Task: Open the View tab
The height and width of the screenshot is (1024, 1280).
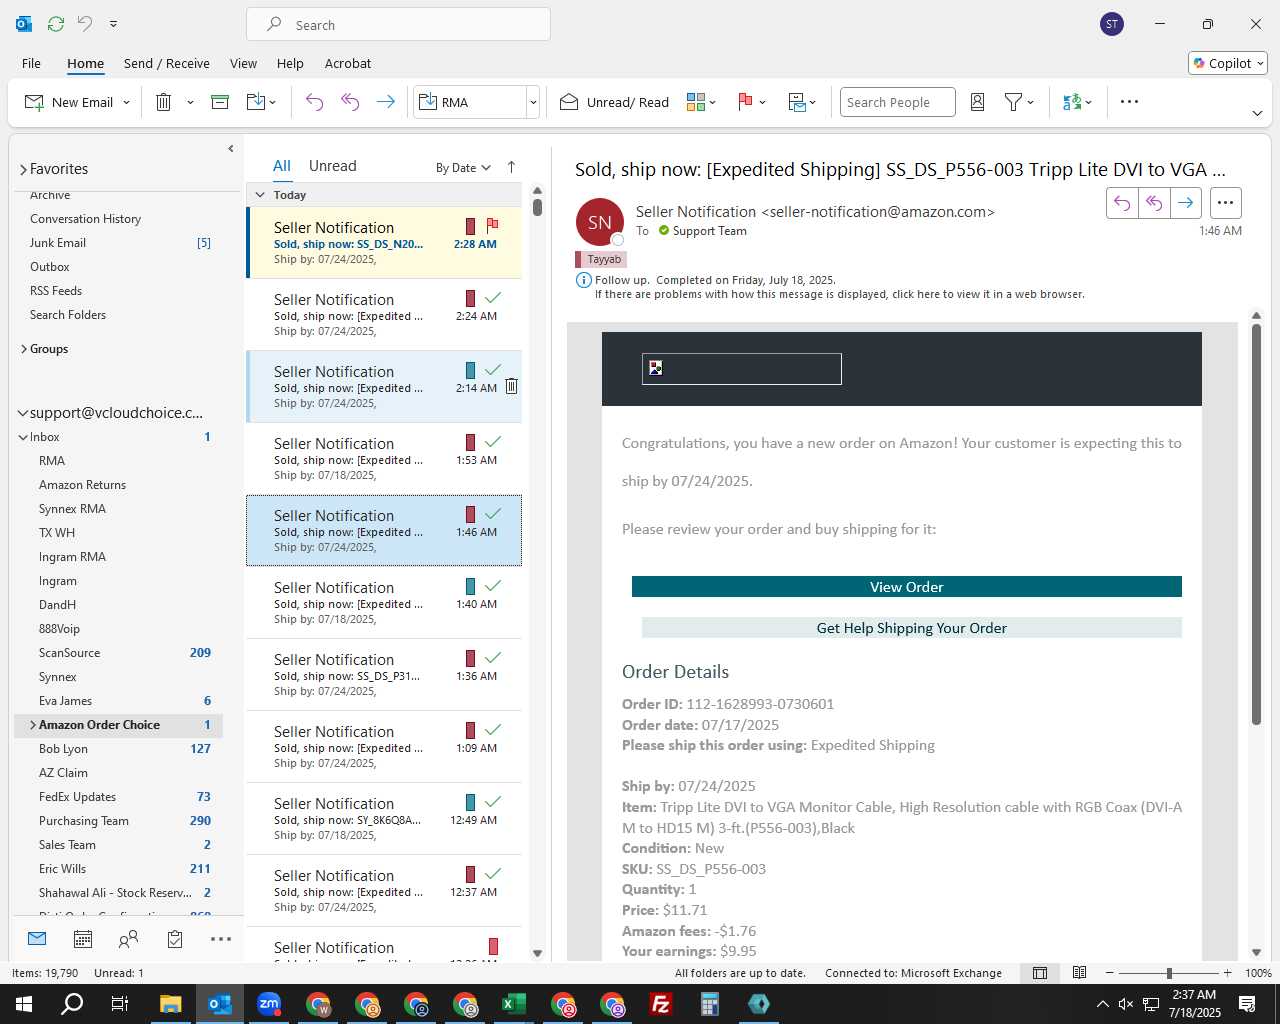Action: pyautogui.click(x=243, y=63)
